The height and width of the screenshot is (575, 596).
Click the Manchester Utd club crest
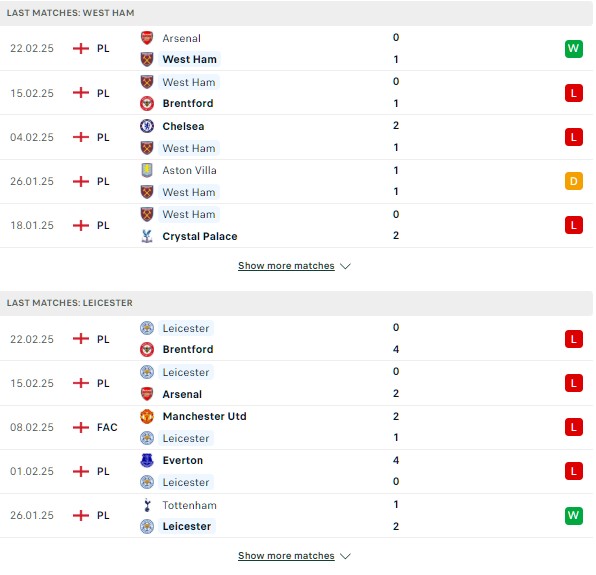click(x=147, y=416)
